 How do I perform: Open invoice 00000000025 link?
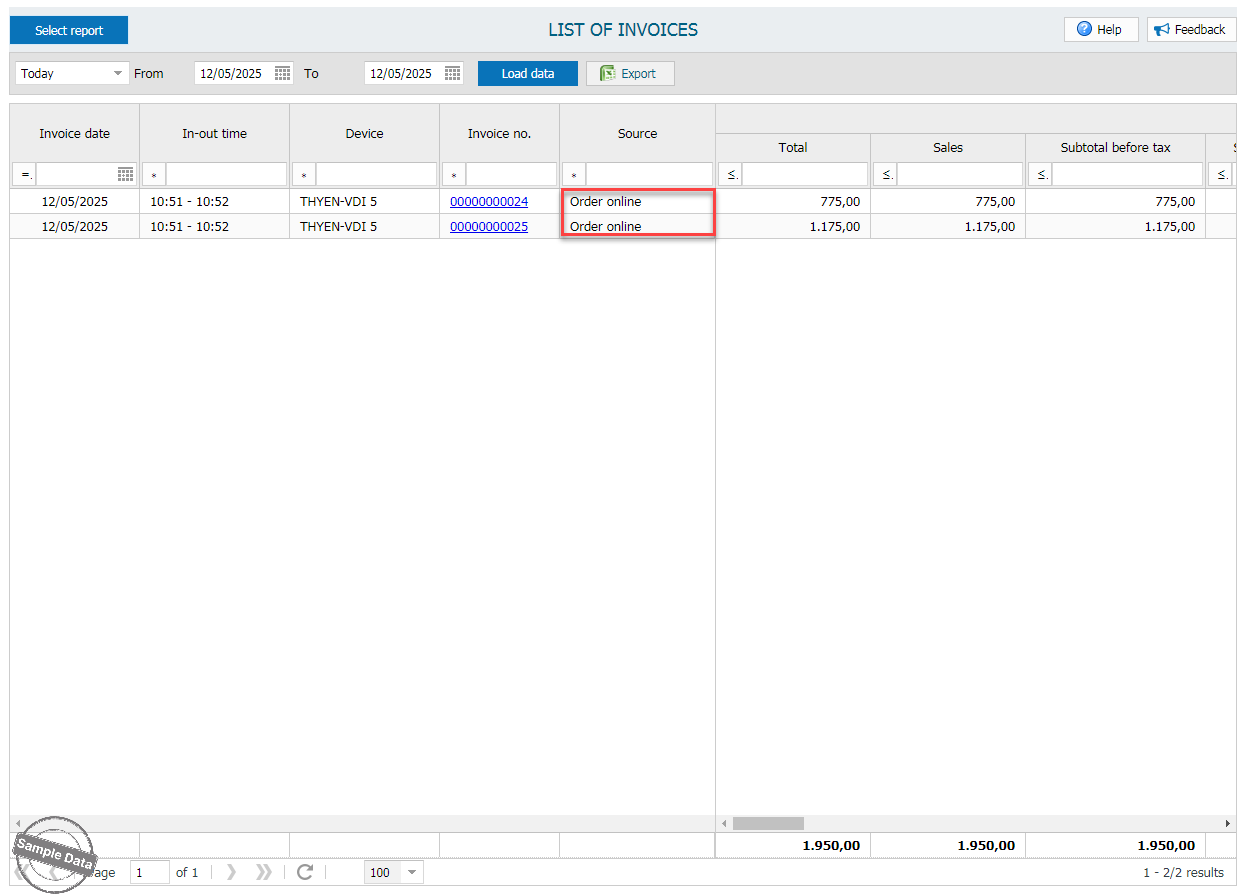pos(489,226)
